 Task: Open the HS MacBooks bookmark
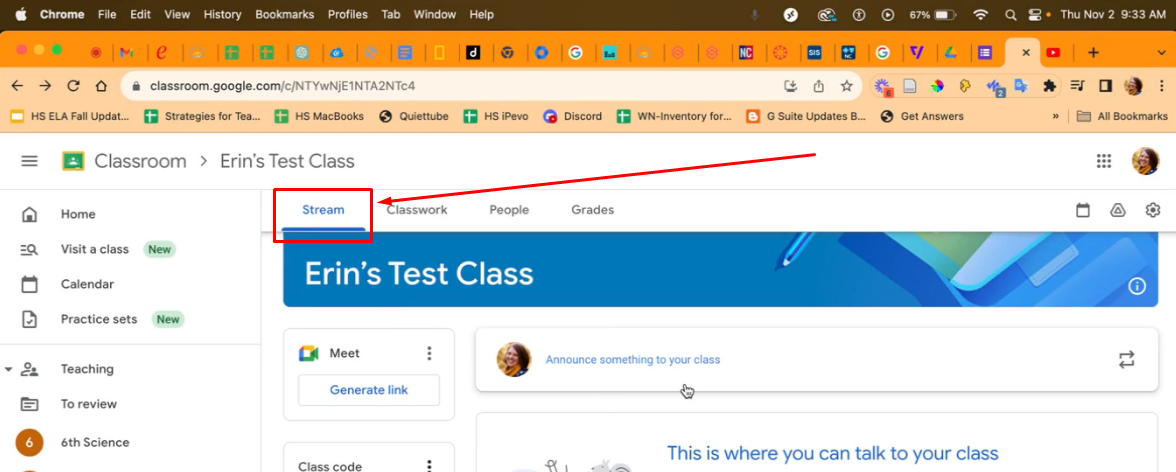(320, 116)
